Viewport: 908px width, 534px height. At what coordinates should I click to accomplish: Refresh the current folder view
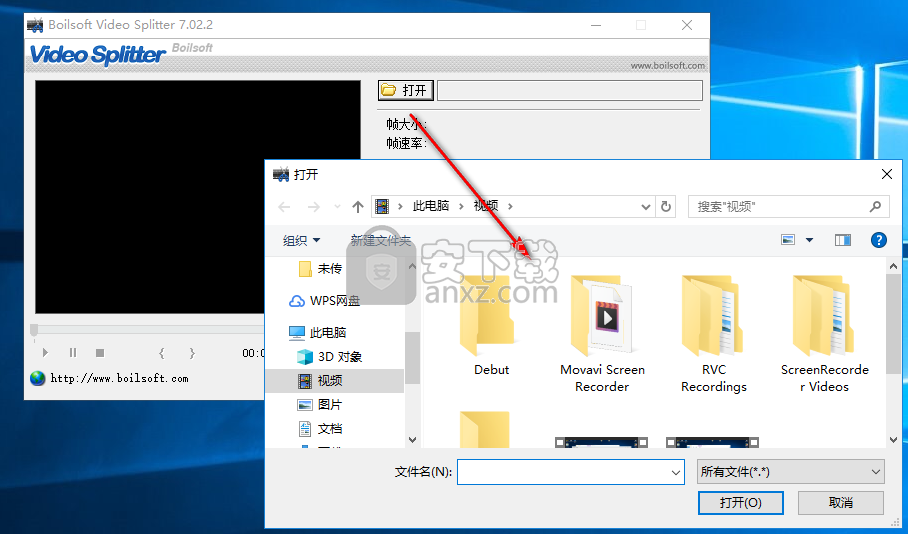pos(666,207)
